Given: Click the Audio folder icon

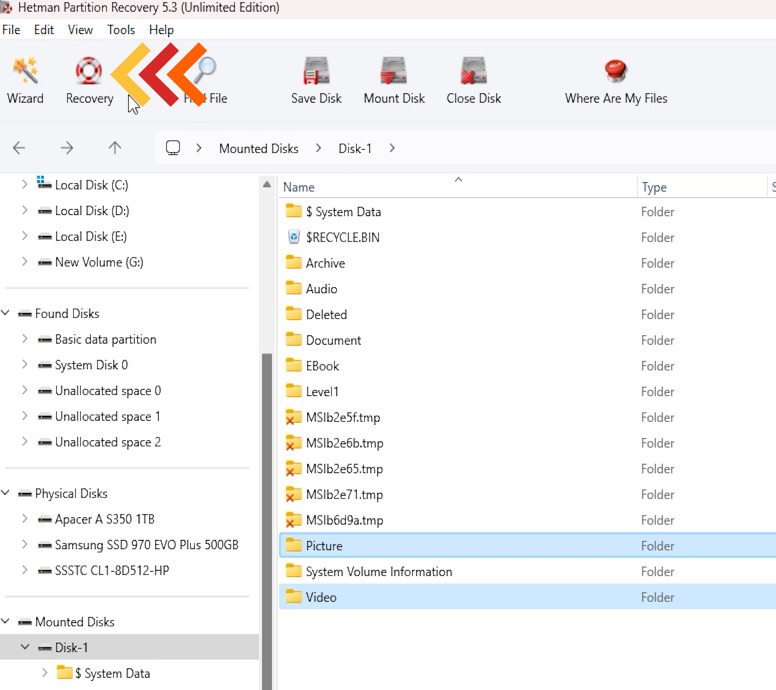Looking at the screenshot, I should [293, 289].
